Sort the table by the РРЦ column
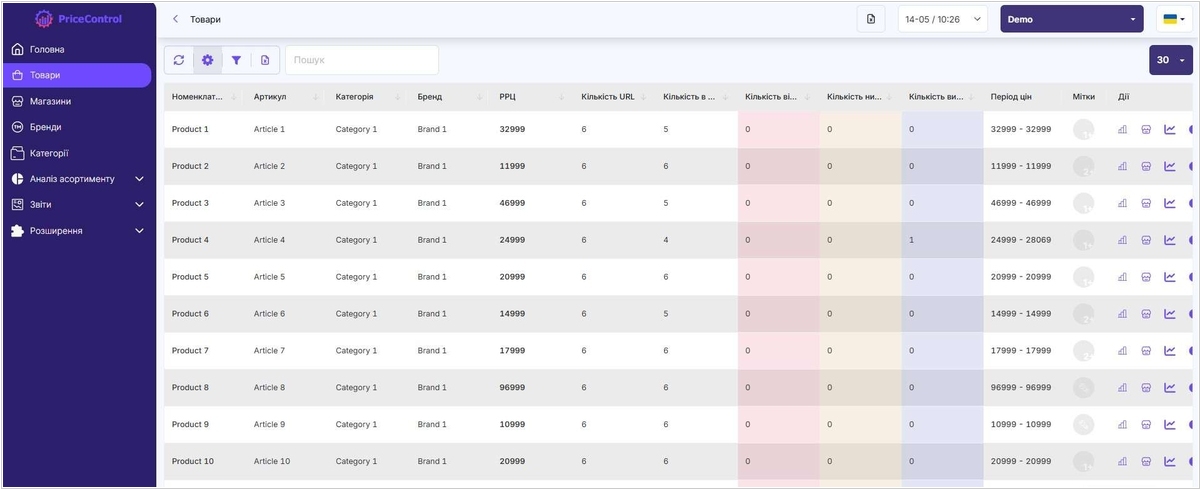The height and width of the screenshot is (489, 1200). pos(508,97)
